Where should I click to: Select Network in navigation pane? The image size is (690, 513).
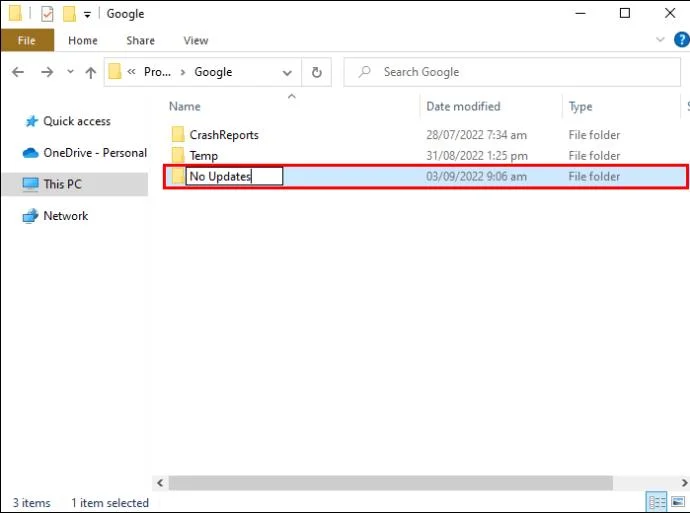pyautogui.click(x=66, y=216)
